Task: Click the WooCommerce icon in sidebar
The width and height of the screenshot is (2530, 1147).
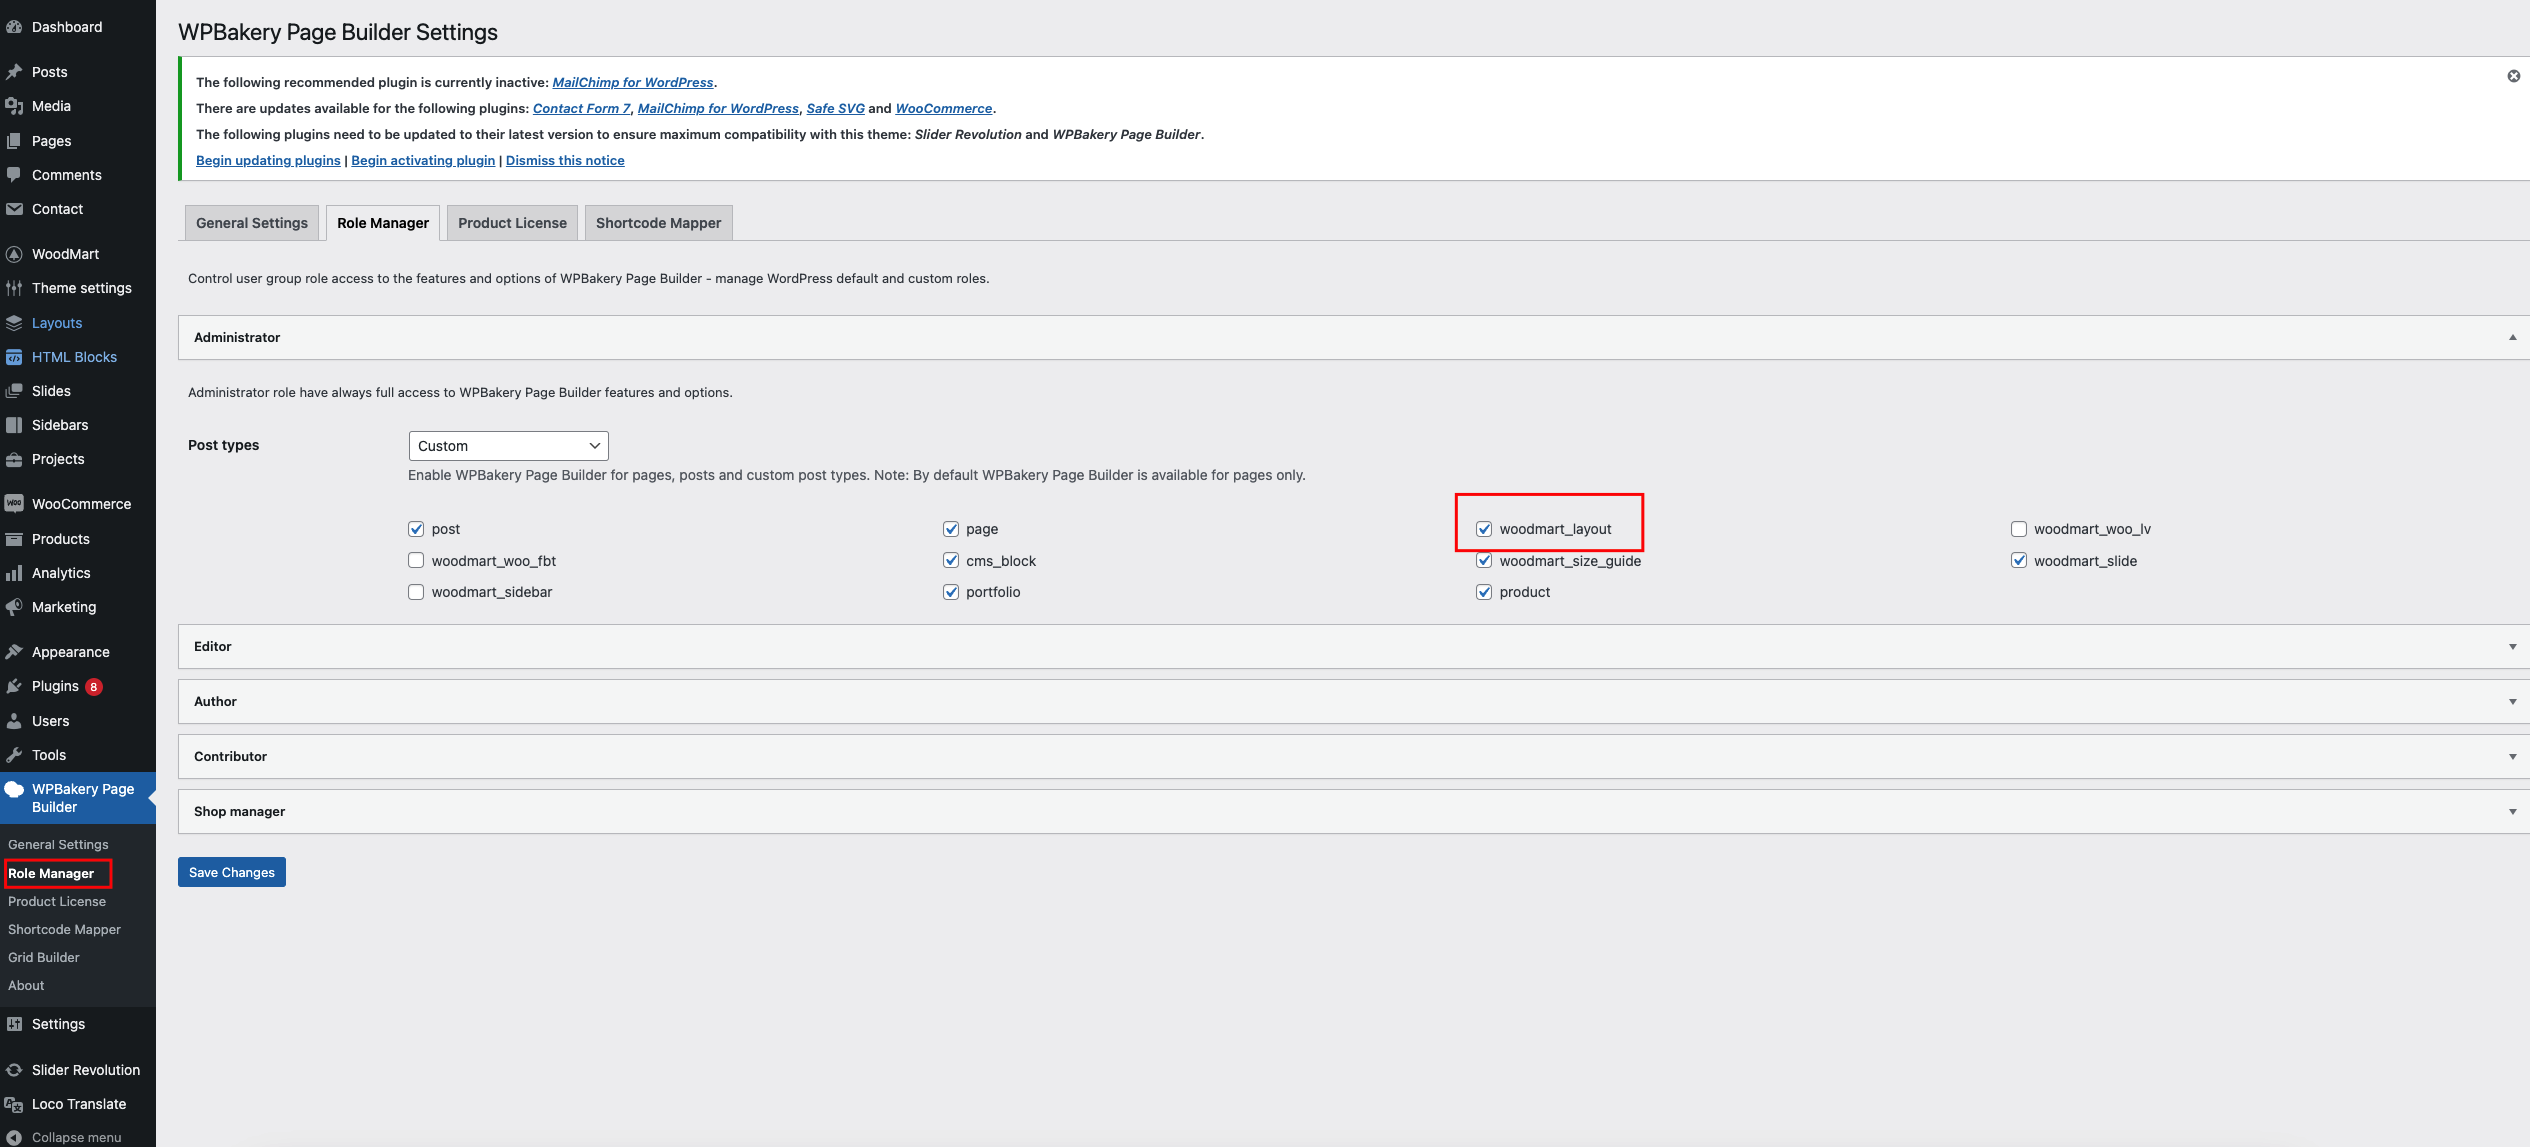Action: point(14,504)
